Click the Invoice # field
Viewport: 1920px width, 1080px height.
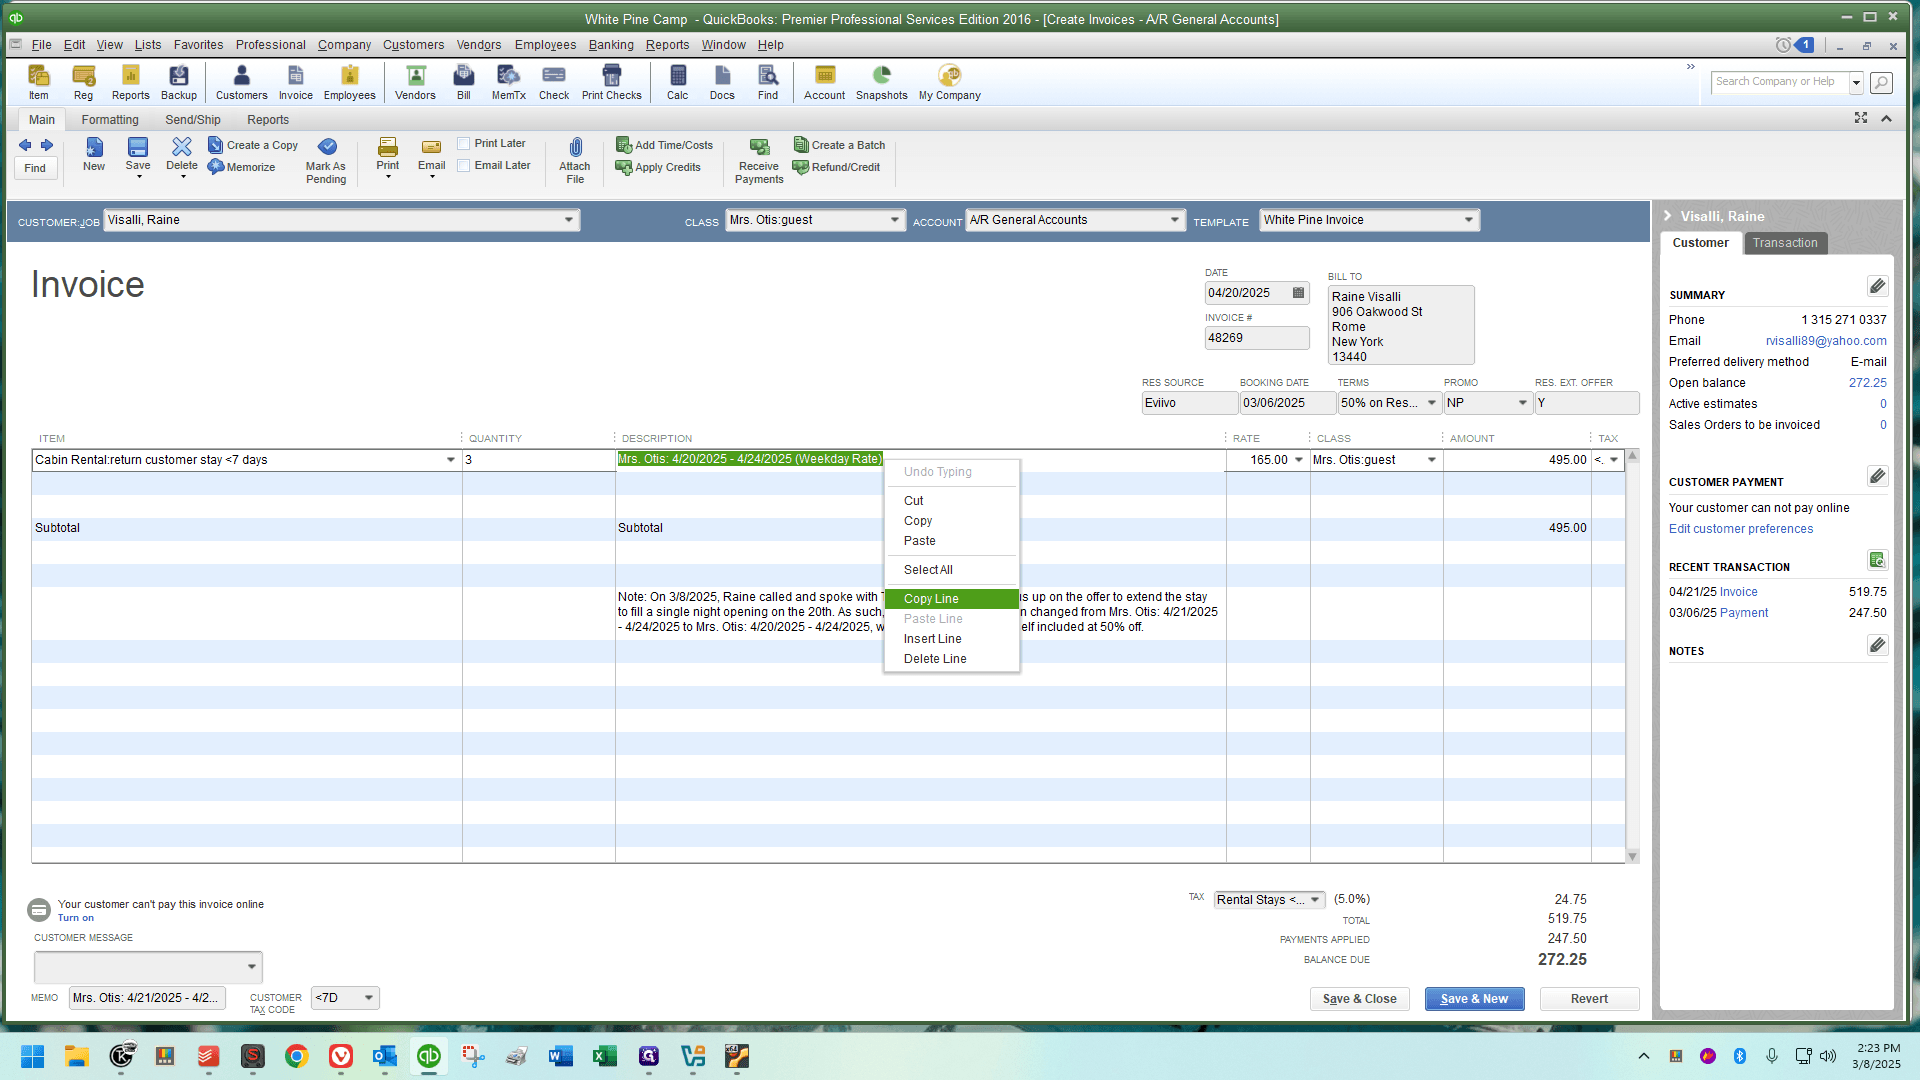click(1257, 338)
